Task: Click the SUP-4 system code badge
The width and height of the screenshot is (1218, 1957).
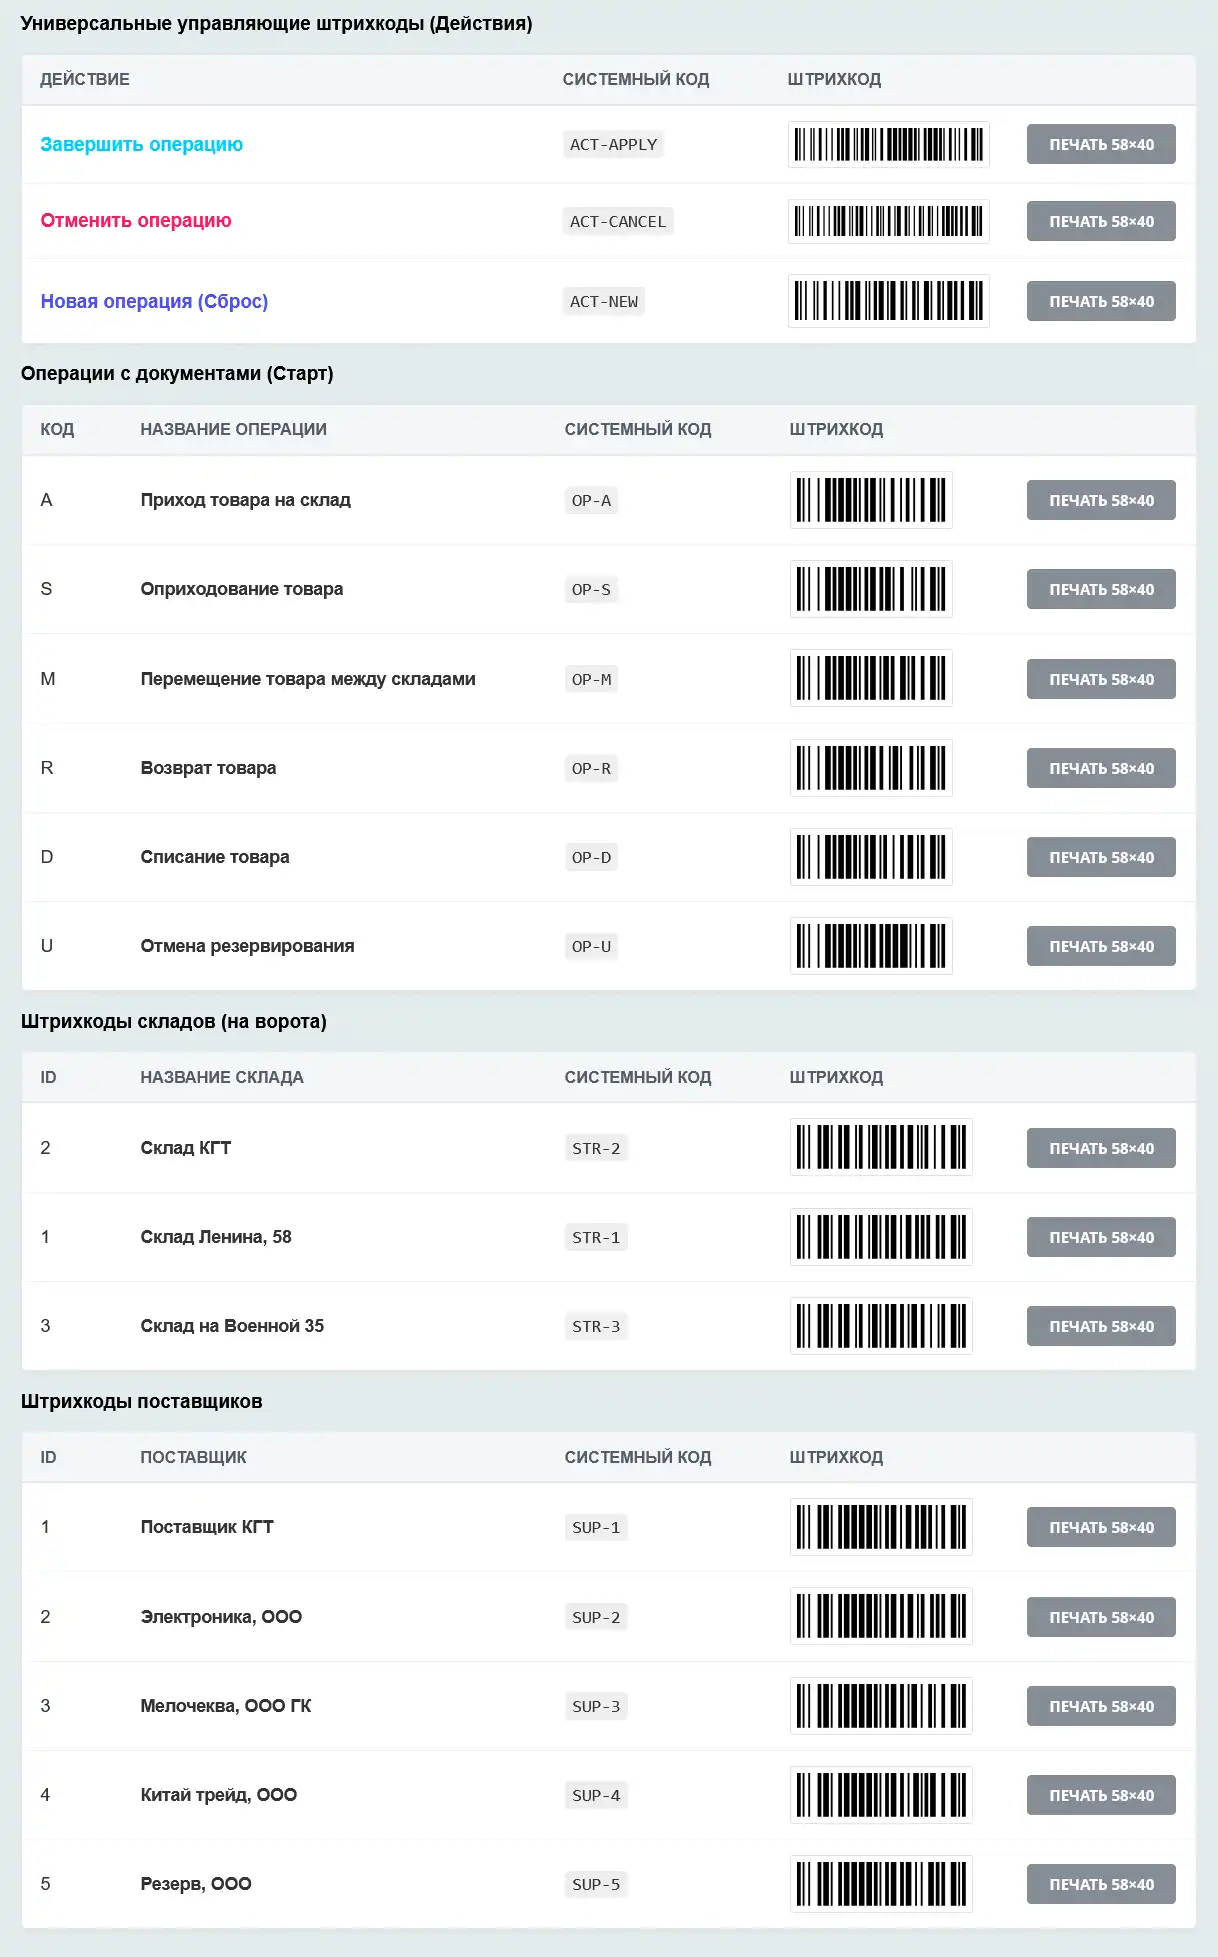Action: coord(596,1795)
